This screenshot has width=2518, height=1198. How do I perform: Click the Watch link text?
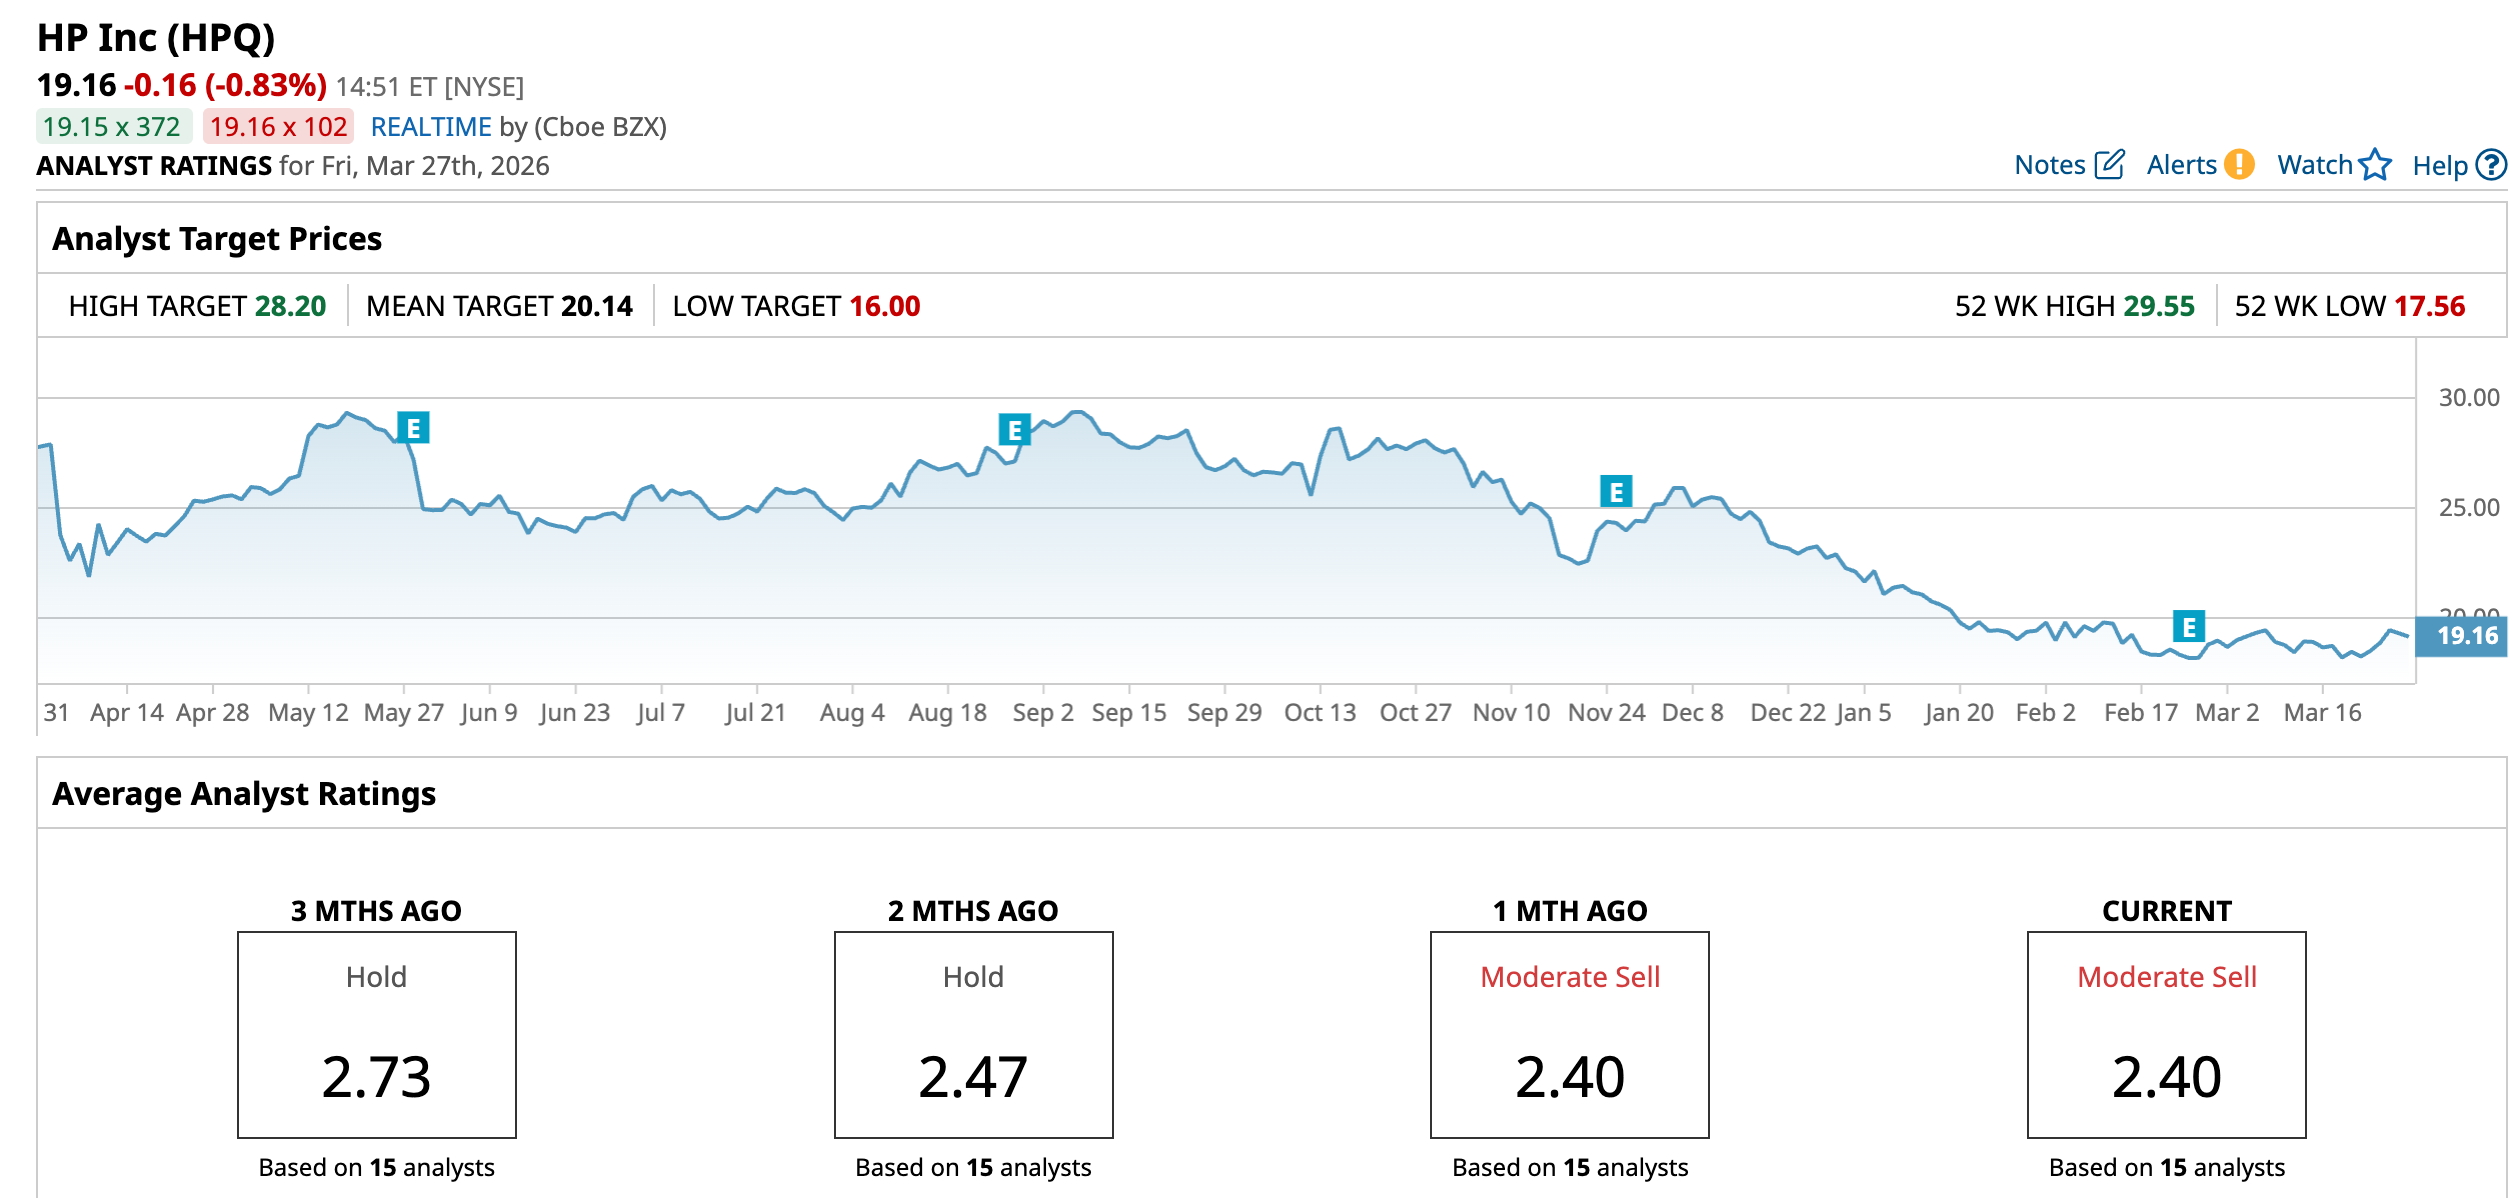(2314, 165)
